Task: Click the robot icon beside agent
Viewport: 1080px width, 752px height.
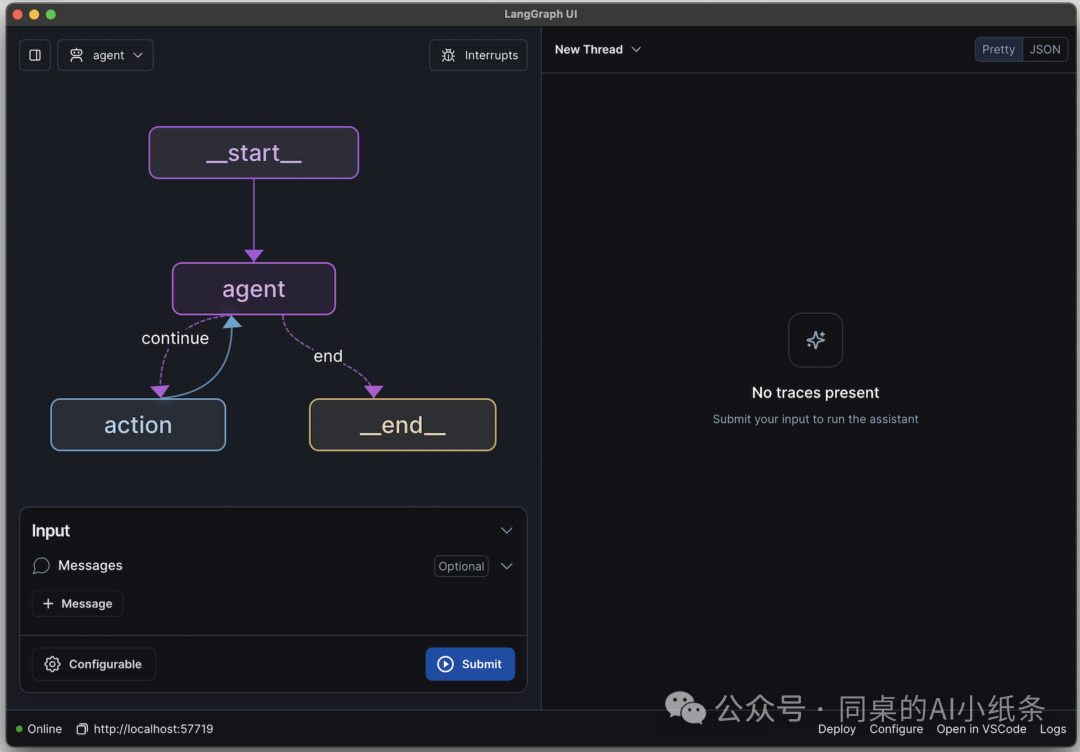Action: (76, 55)
